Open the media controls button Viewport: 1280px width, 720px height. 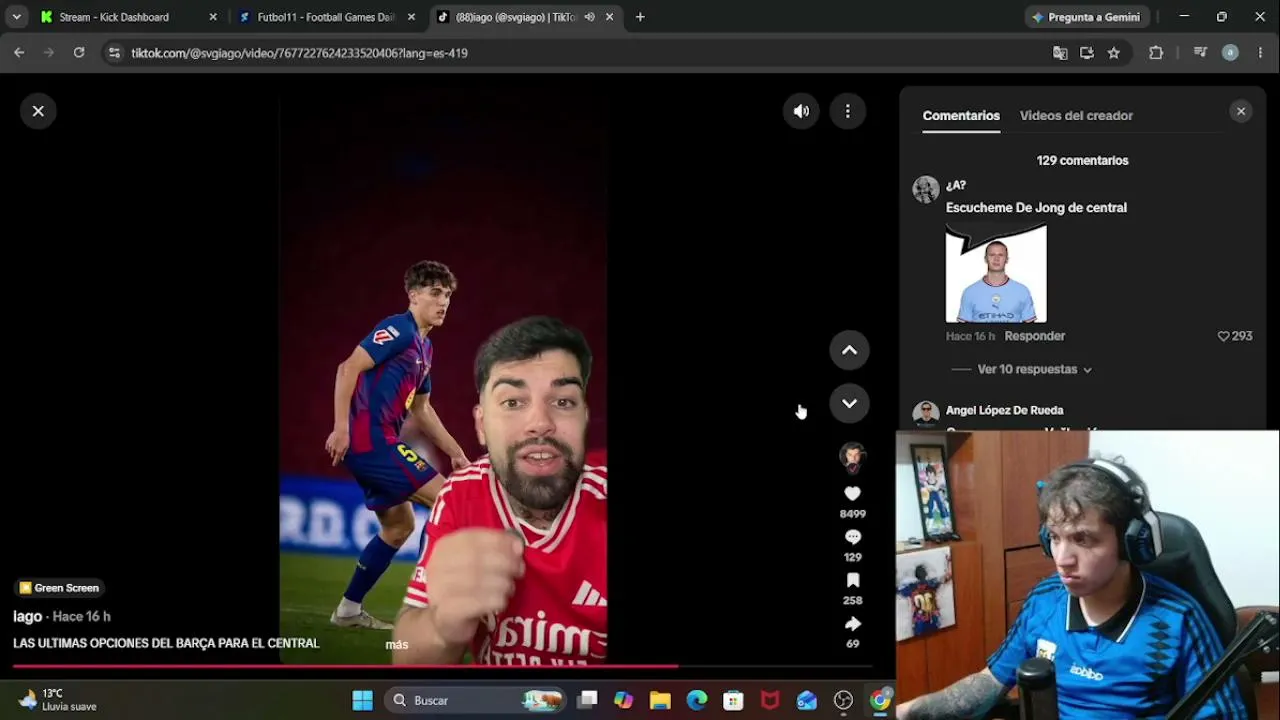(1201, 53)
